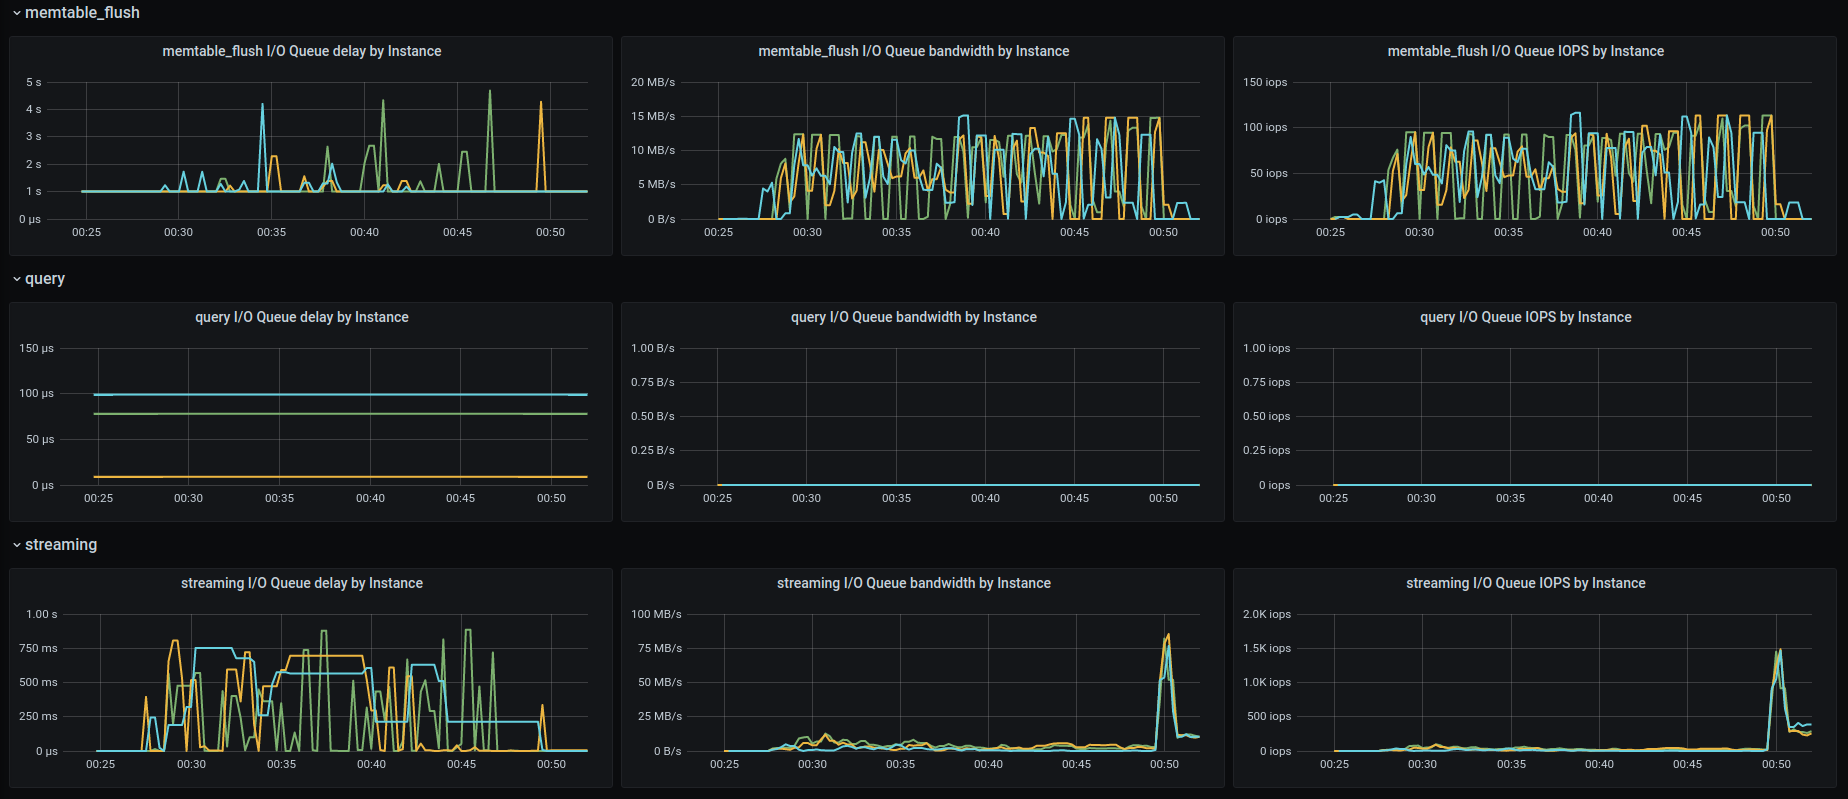Click the "50 iops" axis label
This screenshot has width=1848, height=799.
coord(1269,173)
